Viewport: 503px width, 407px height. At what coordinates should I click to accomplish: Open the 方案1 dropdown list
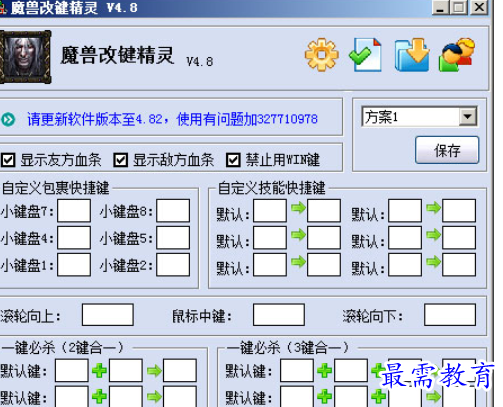[x=468, y=116]
